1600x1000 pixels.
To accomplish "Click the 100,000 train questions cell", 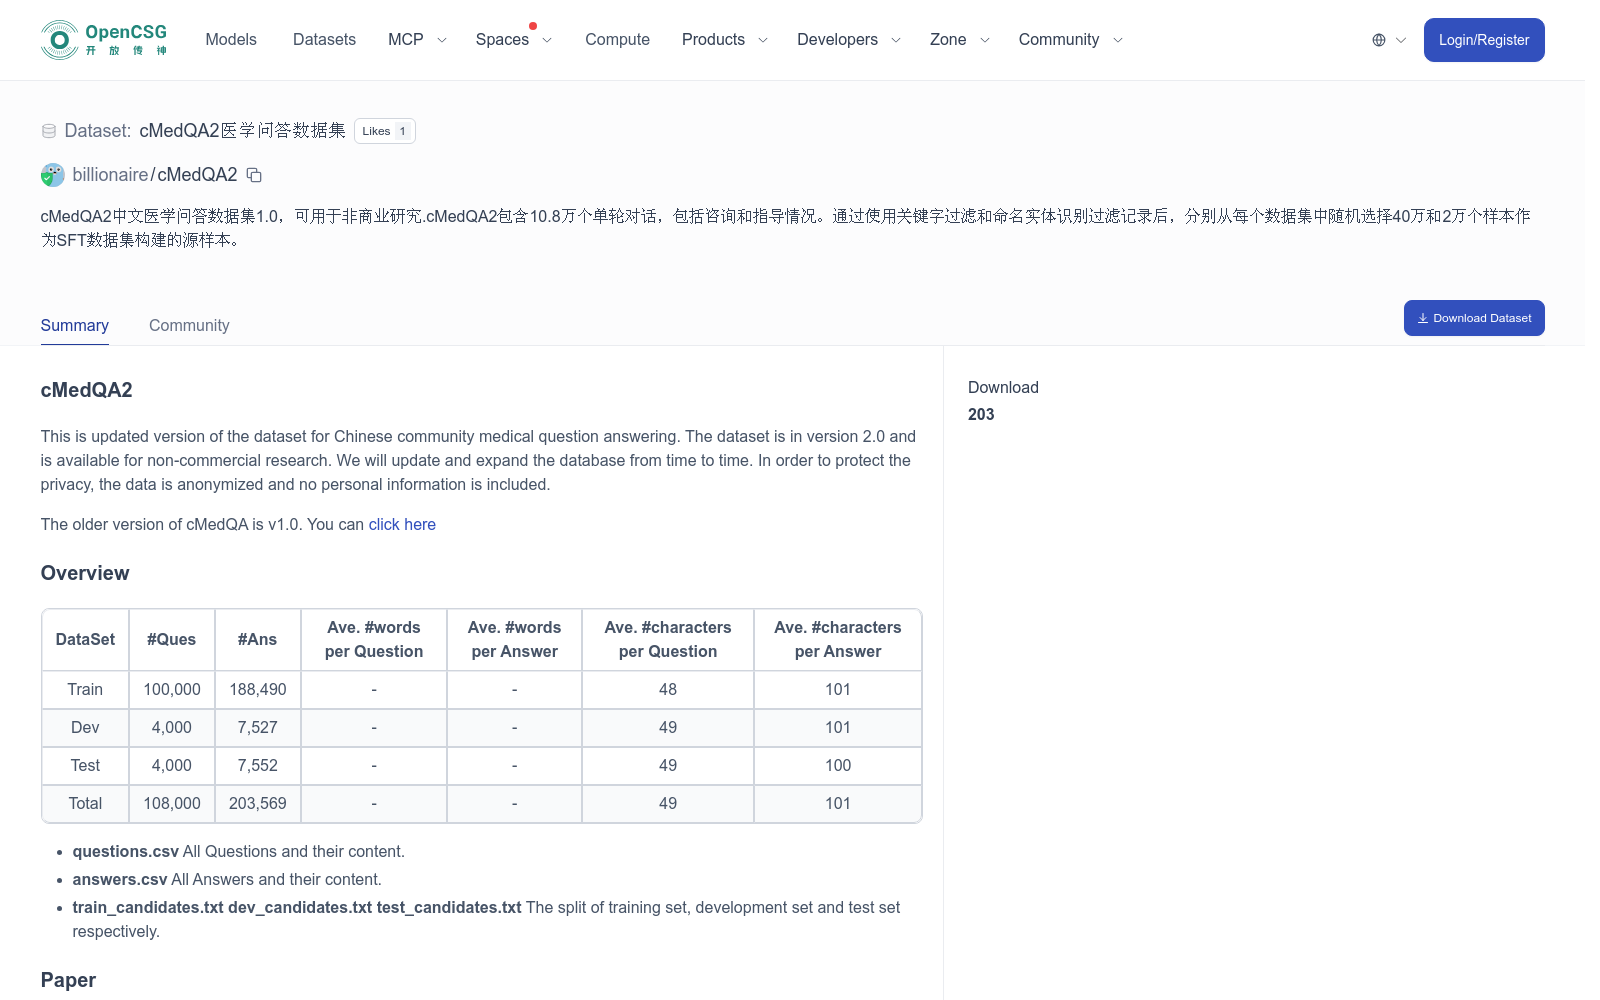I will click(x=172, y=690).
